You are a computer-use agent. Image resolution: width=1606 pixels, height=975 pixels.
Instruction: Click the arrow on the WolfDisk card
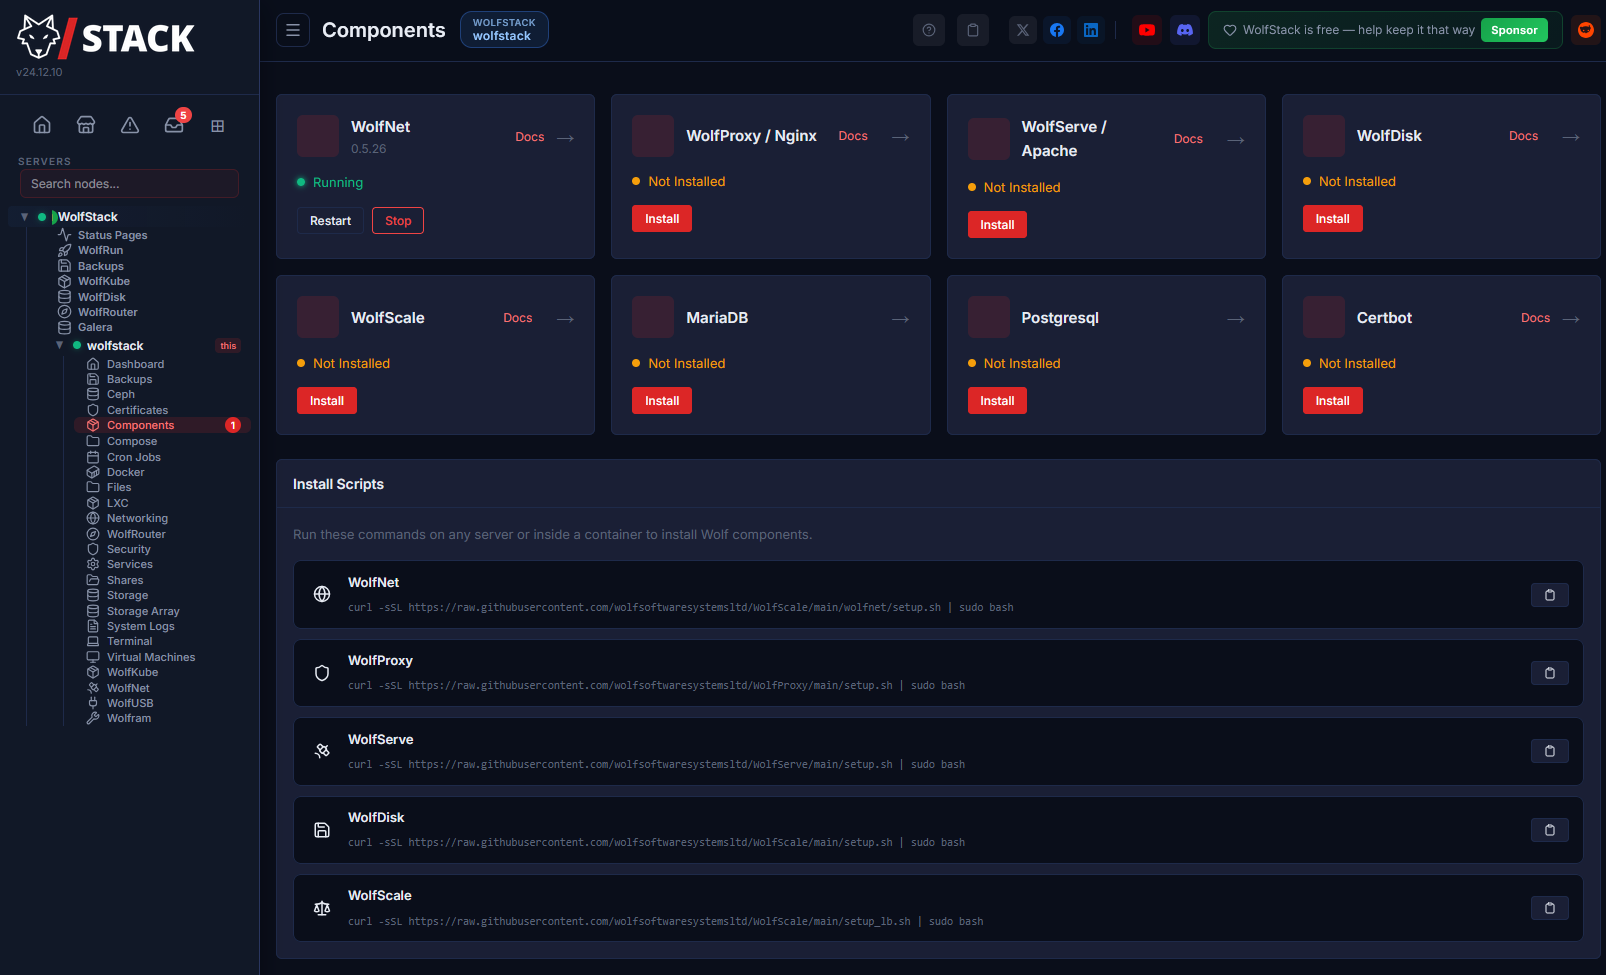[1571, 137]
